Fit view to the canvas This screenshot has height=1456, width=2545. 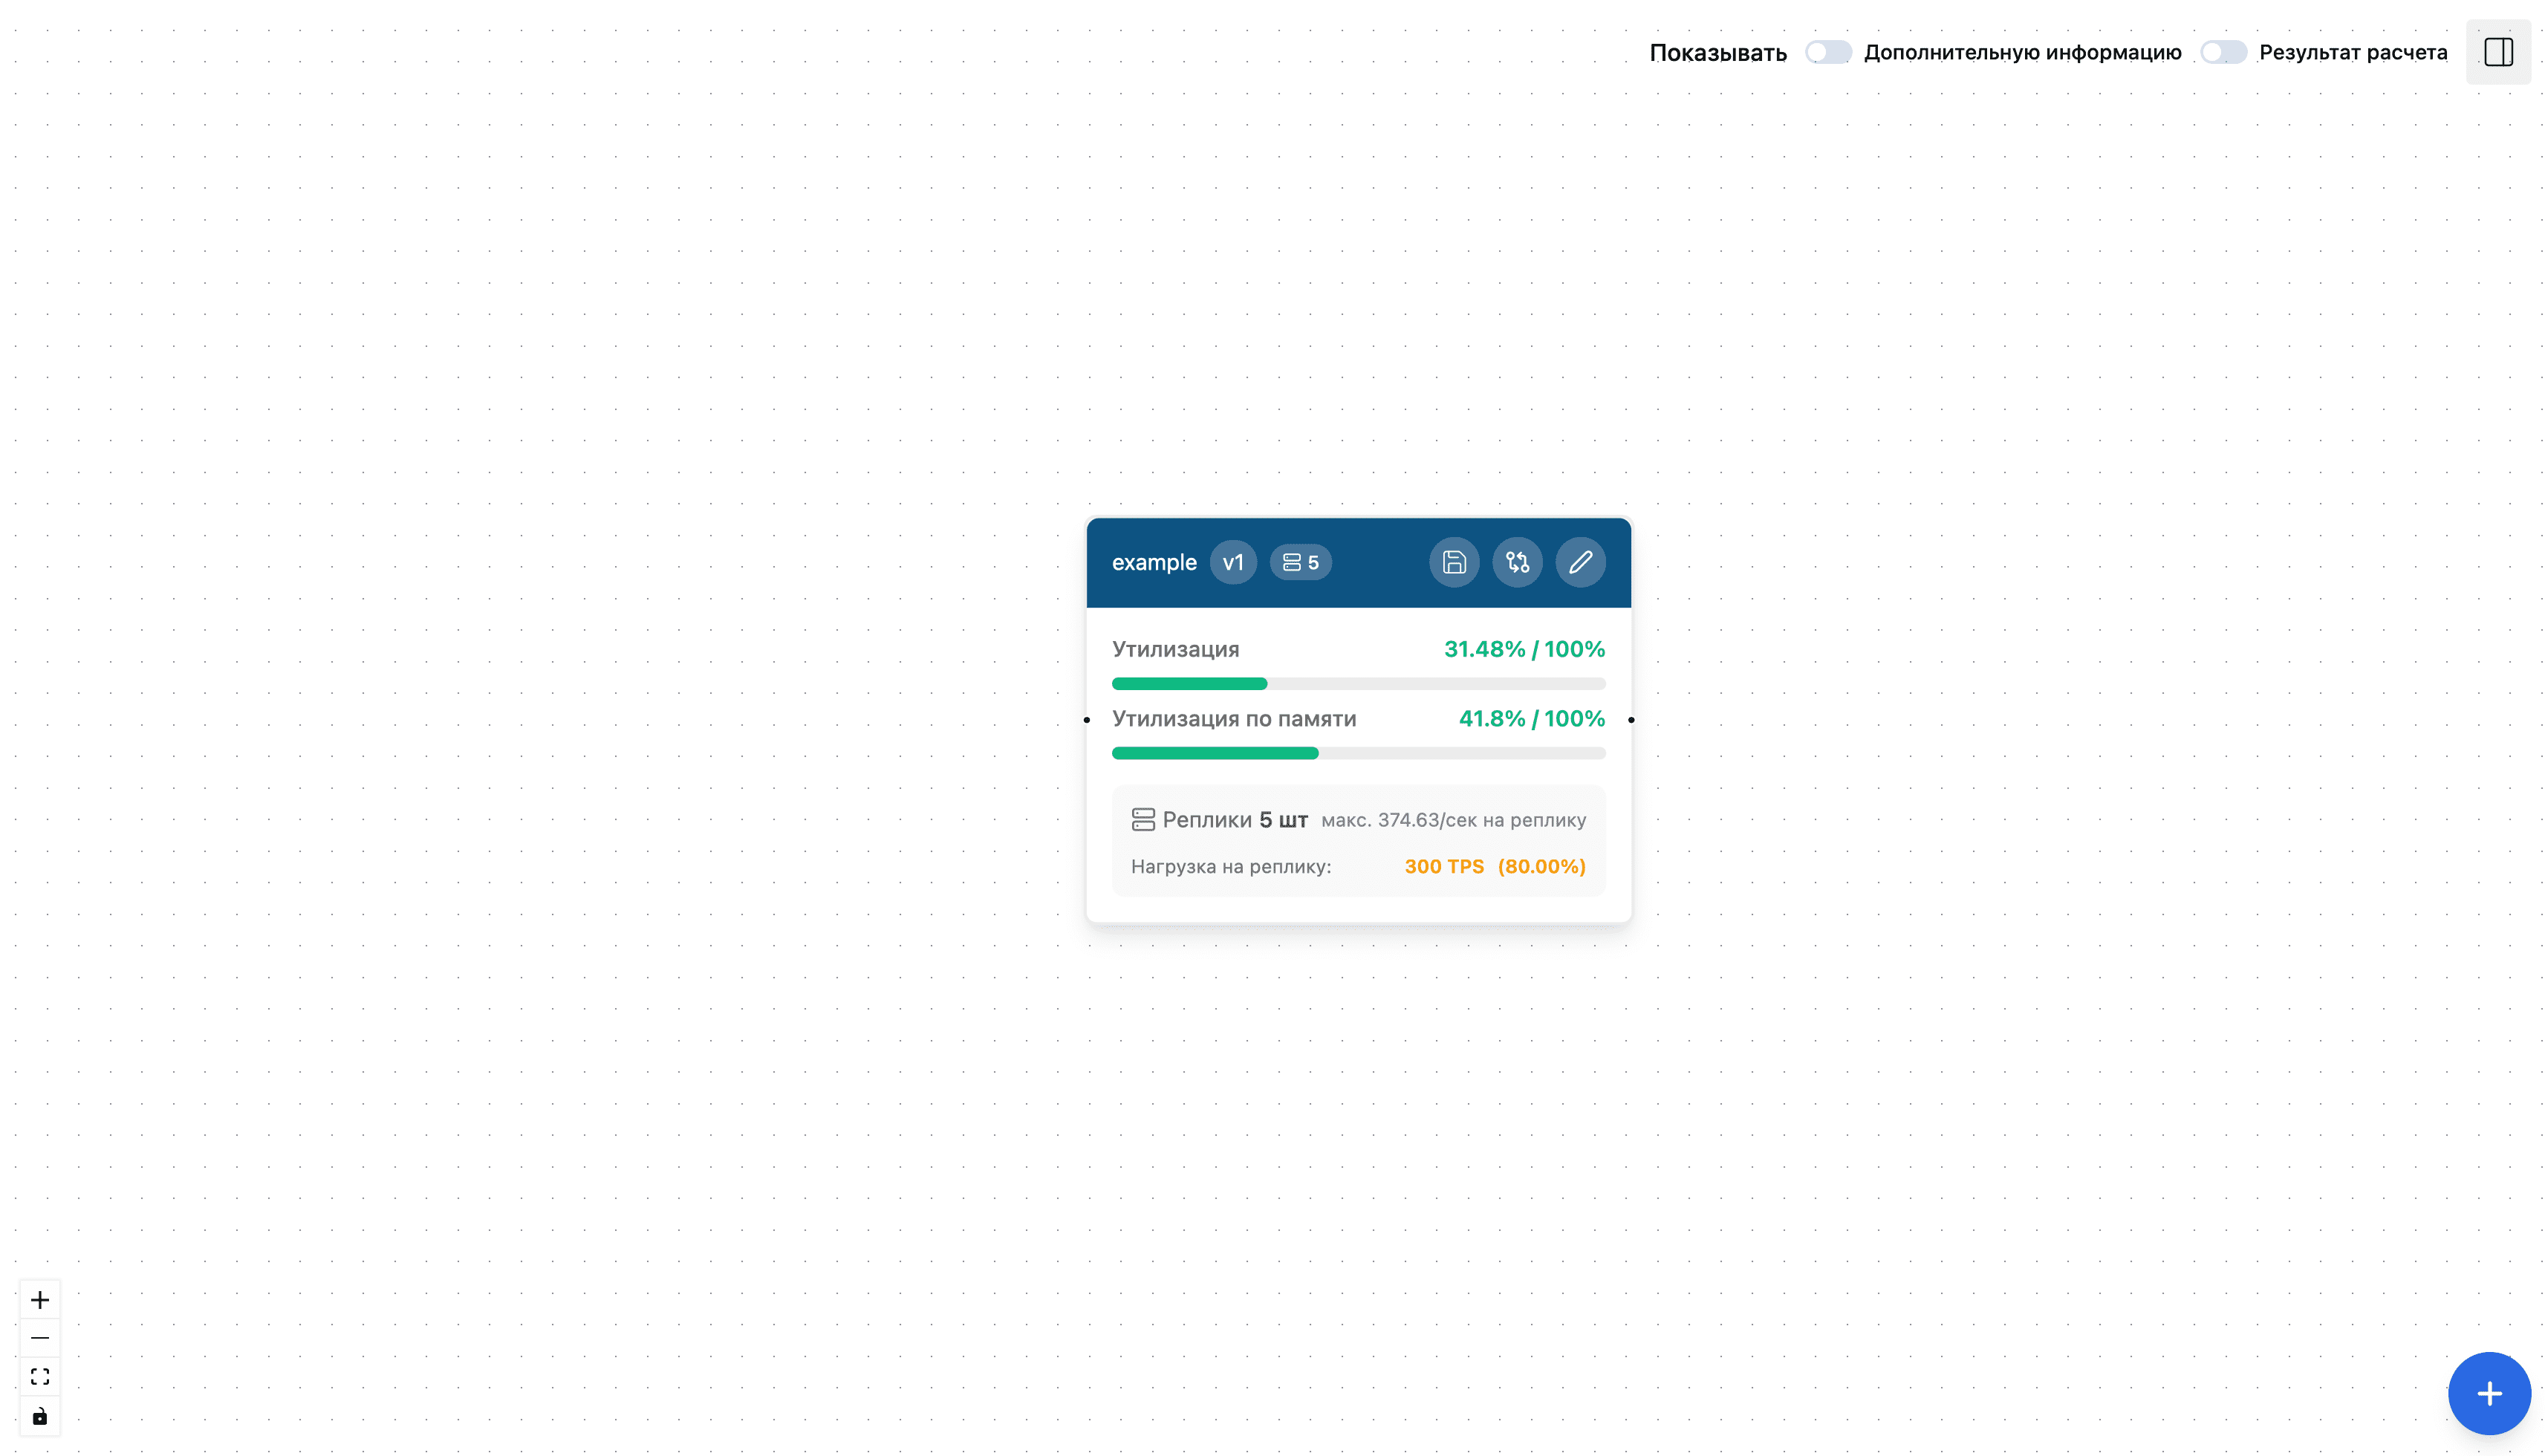[x=40, y=1377]
